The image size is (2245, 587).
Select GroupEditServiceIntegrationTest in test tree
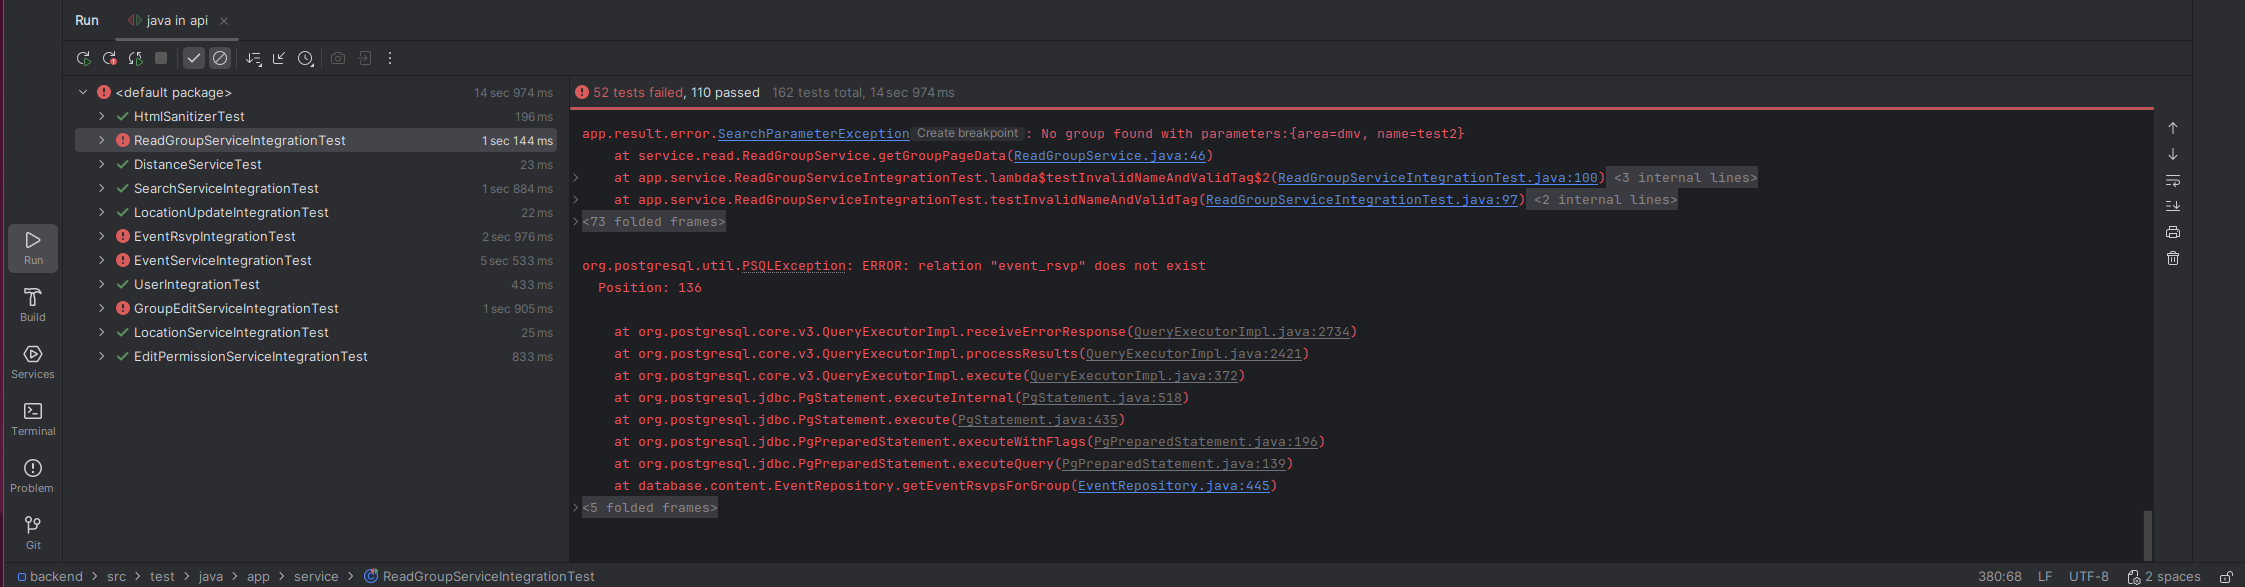point(236,309)
